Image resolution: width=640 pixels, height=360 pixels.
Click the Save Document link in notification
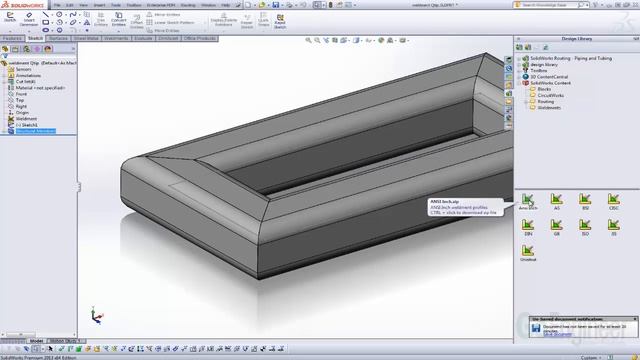point(558,334)
